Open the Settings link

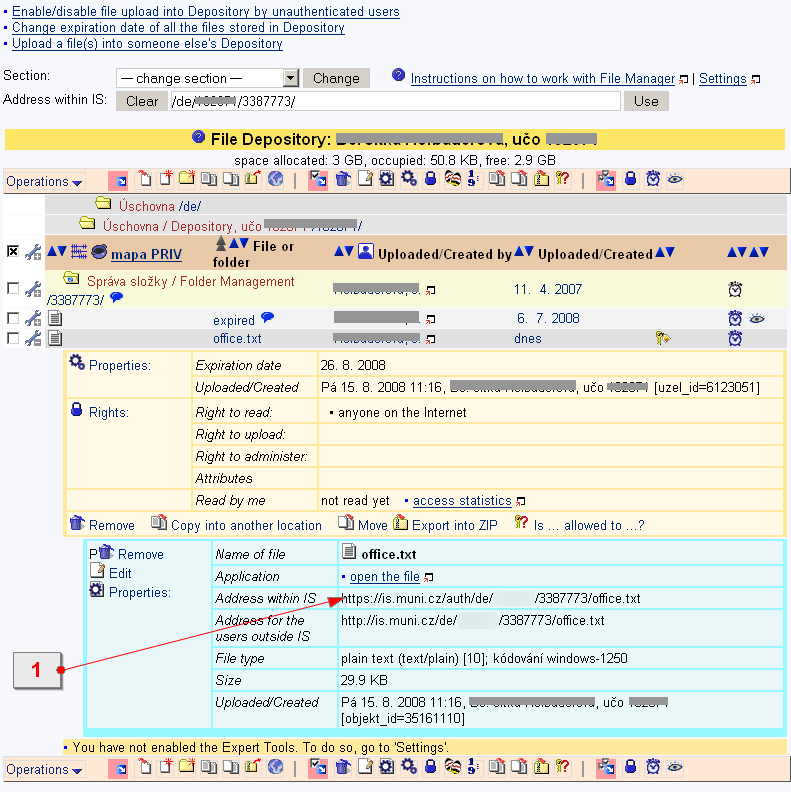coord(722,79)
